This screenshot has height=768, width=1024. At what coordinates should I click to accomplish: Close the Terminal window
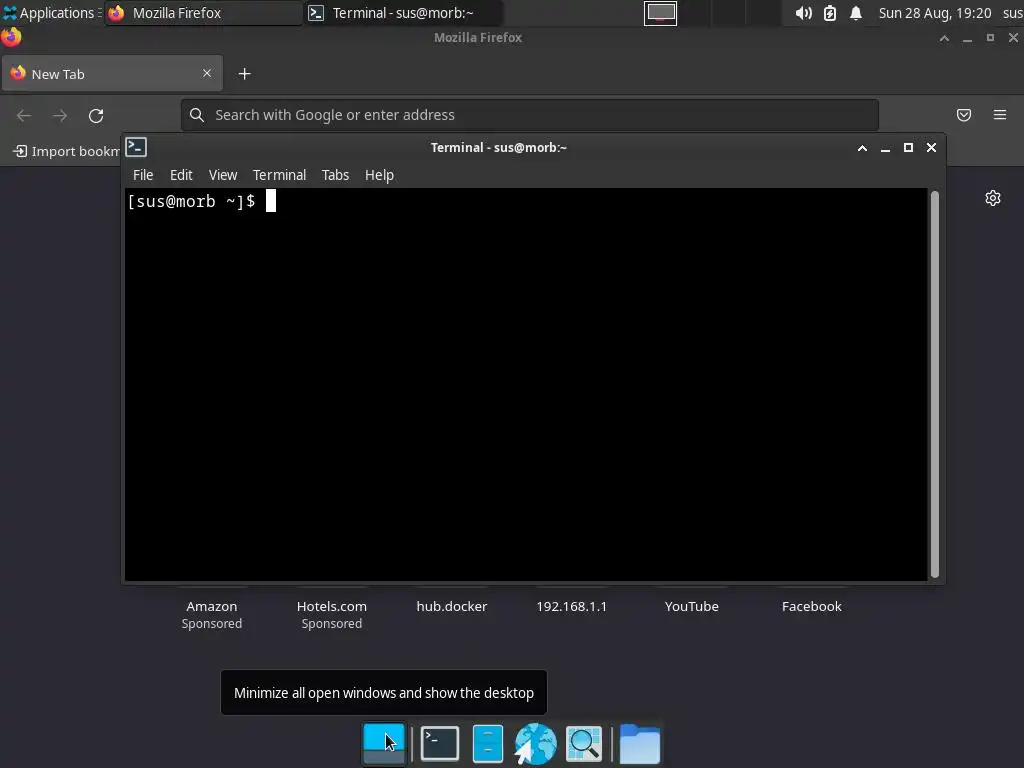pyautogui.click(x=931, y=148)
